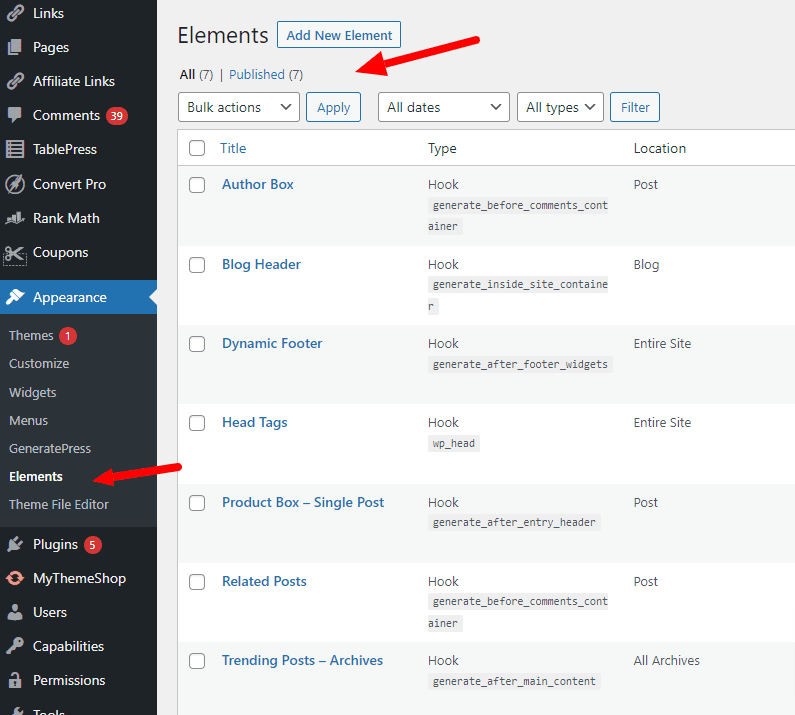Click the MyThemeShop icon in sidebar

click(x=15, y=578)
